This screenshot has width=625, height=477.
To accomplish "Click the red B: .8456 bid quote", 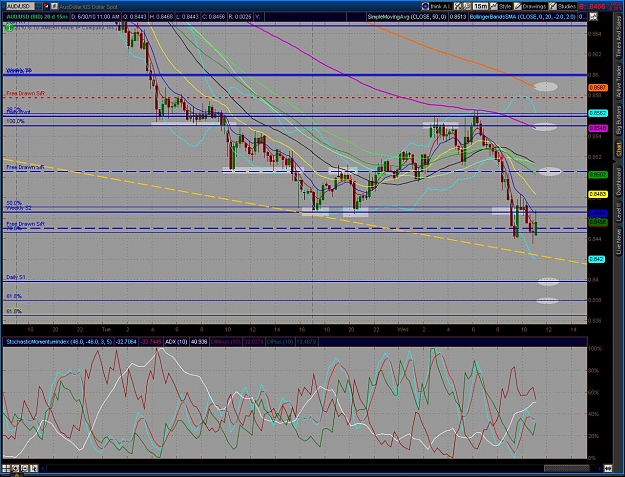I will click(x=592, y=6).
